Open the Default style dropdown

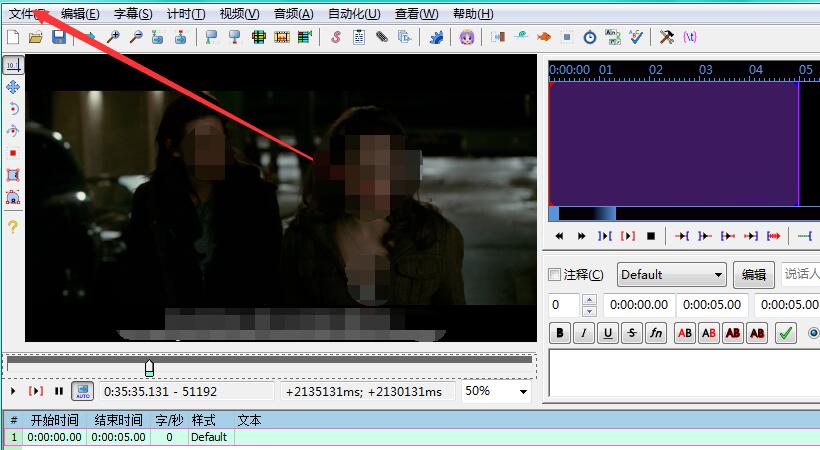(671, 275)
